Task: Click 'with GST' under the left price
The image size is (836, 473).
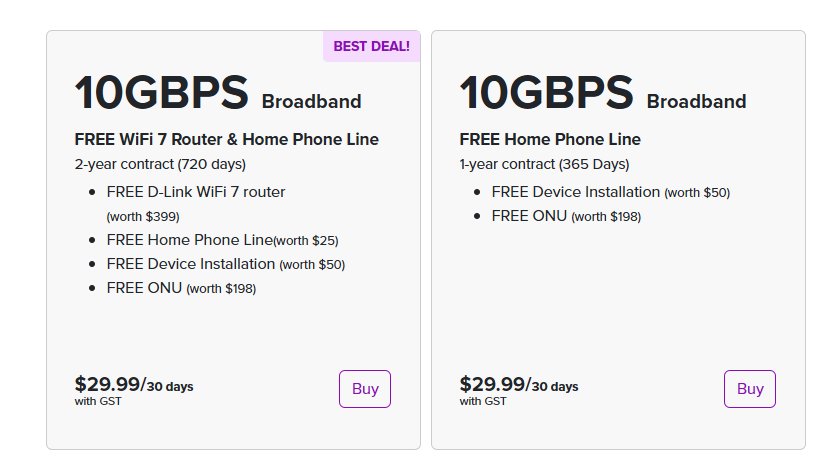Action: (x=98, y=401)
